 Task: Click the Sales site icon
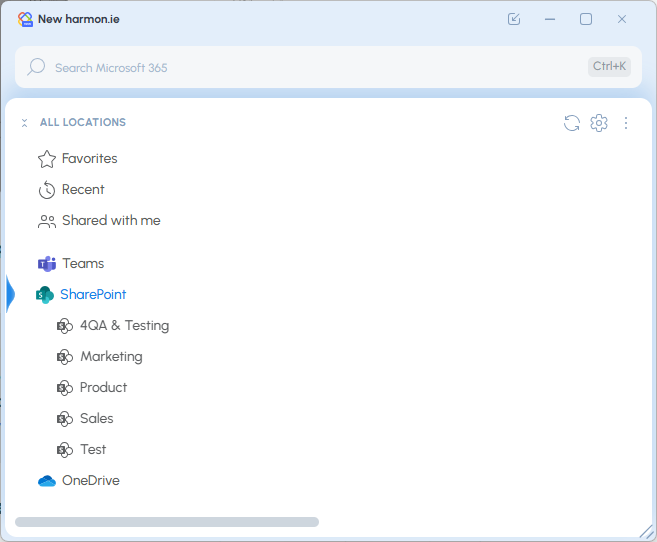pos(65,419)
